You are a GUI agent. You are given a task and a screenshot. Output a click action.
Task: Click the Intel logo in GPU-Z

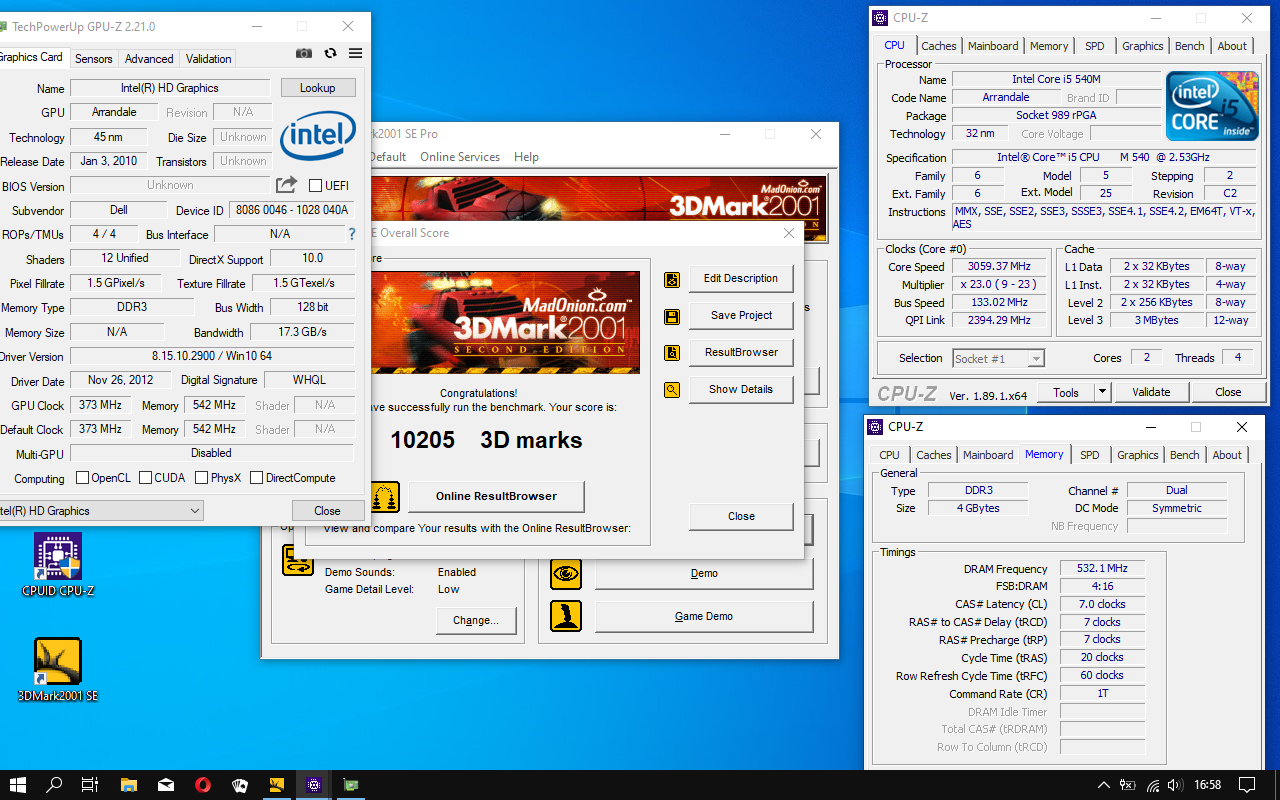point(318,135)
